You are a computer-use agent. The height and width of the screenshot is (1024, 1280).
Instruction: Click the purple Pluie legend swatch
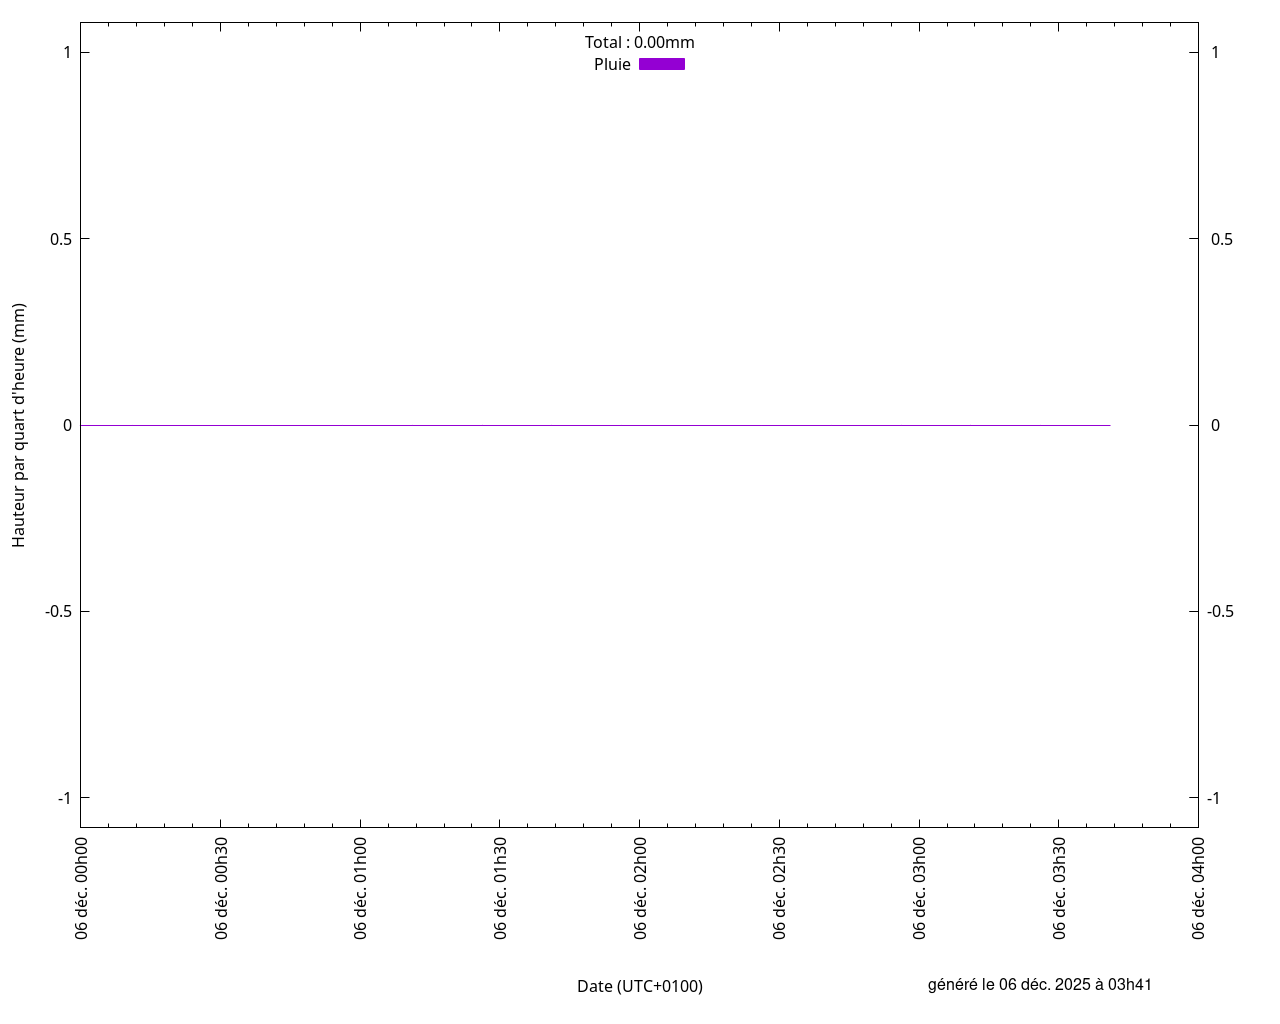(x=662, y=64)
